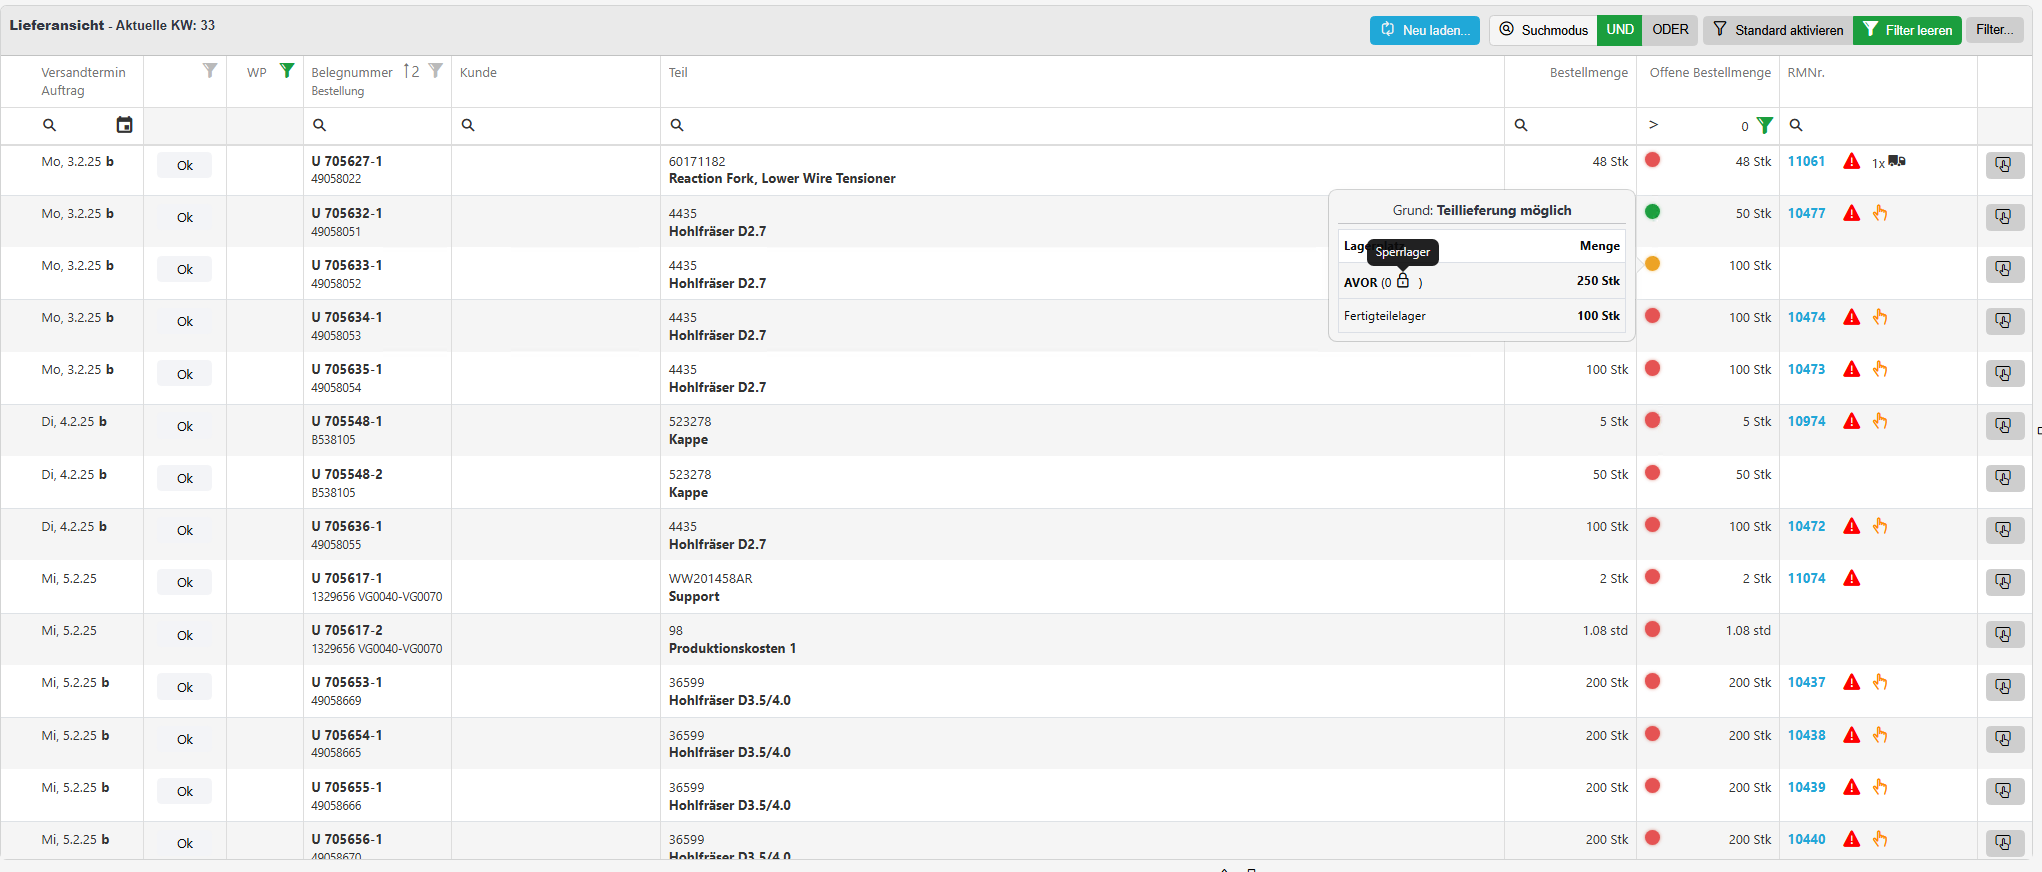Image resolution: width=2042 pixels, height=872 pixels.
Task: Click the lock icon next to AVOR
Action: point(1403,281)
